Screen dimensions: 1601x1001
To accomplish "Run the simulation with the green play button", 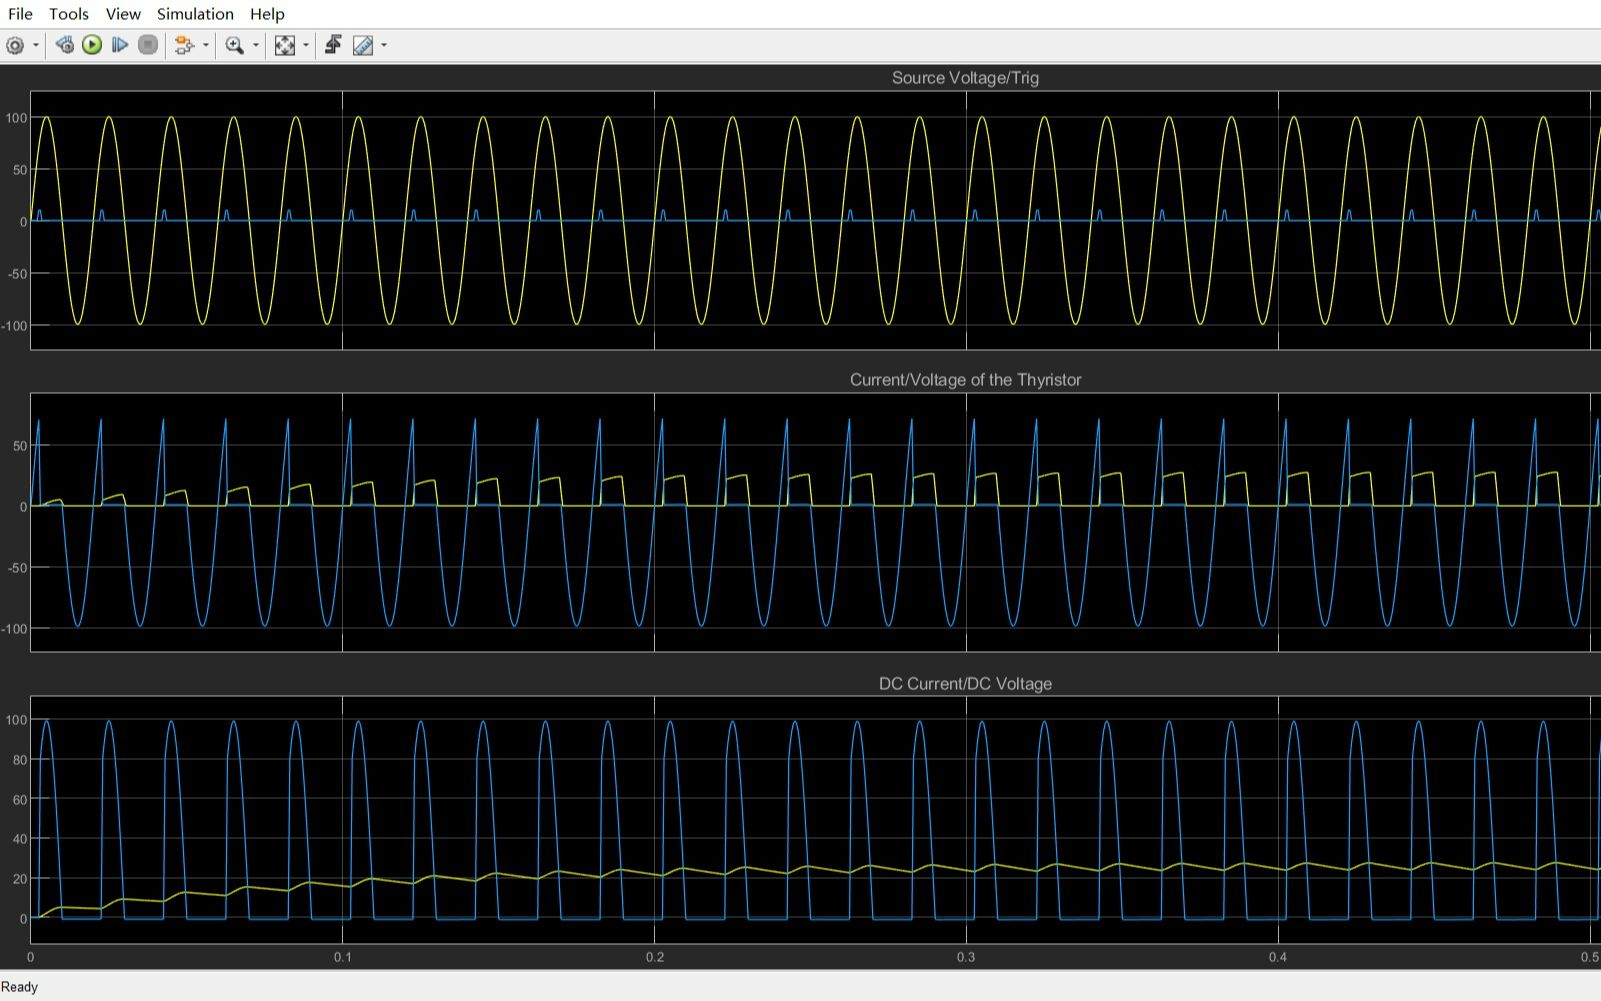I will click(x=92, y=45).
